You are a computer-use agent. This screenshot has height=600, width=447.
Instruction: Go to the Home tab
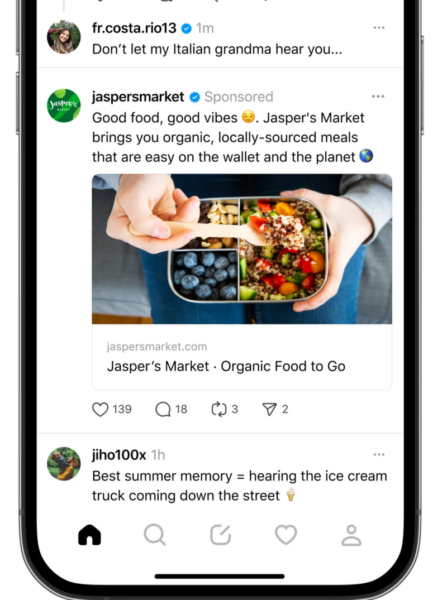pos(90,535)
